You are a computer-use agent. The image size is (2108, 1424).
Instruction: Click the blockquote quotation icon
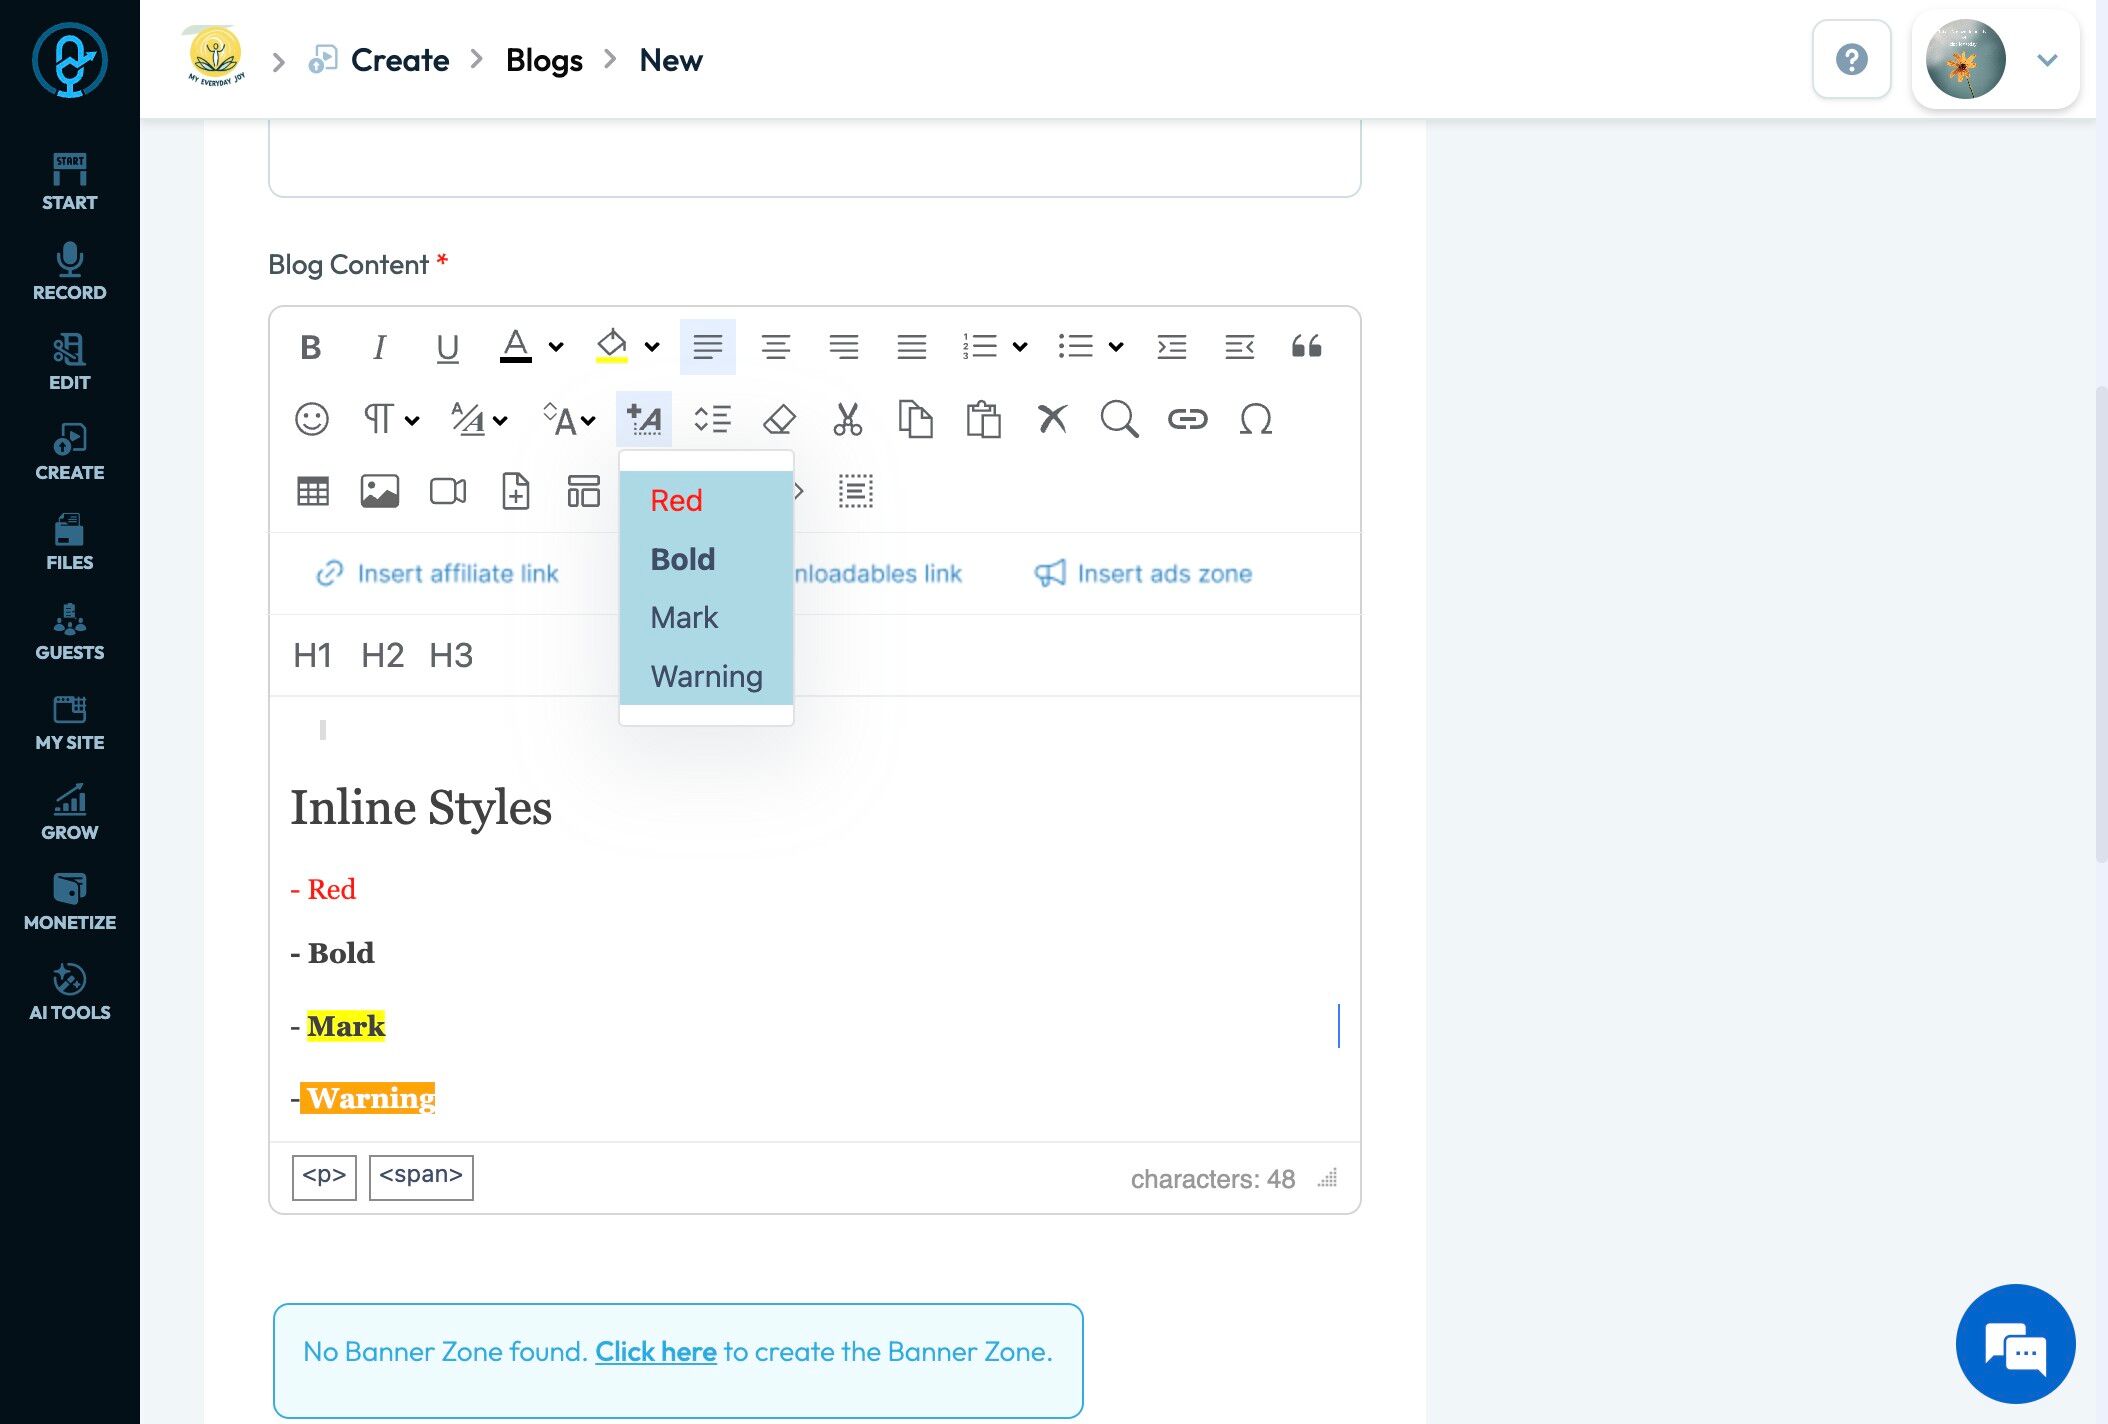point(1306,347)
